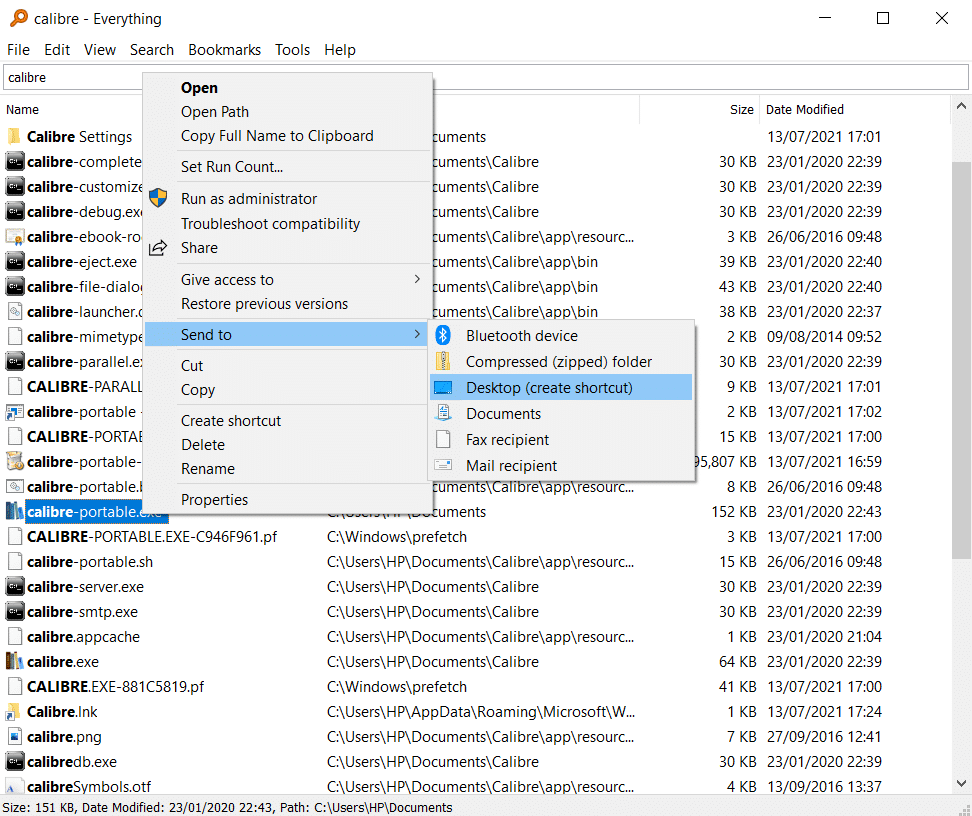972x816 pixels.
Task: Open the Tools menu
Action: coord(293,50)
